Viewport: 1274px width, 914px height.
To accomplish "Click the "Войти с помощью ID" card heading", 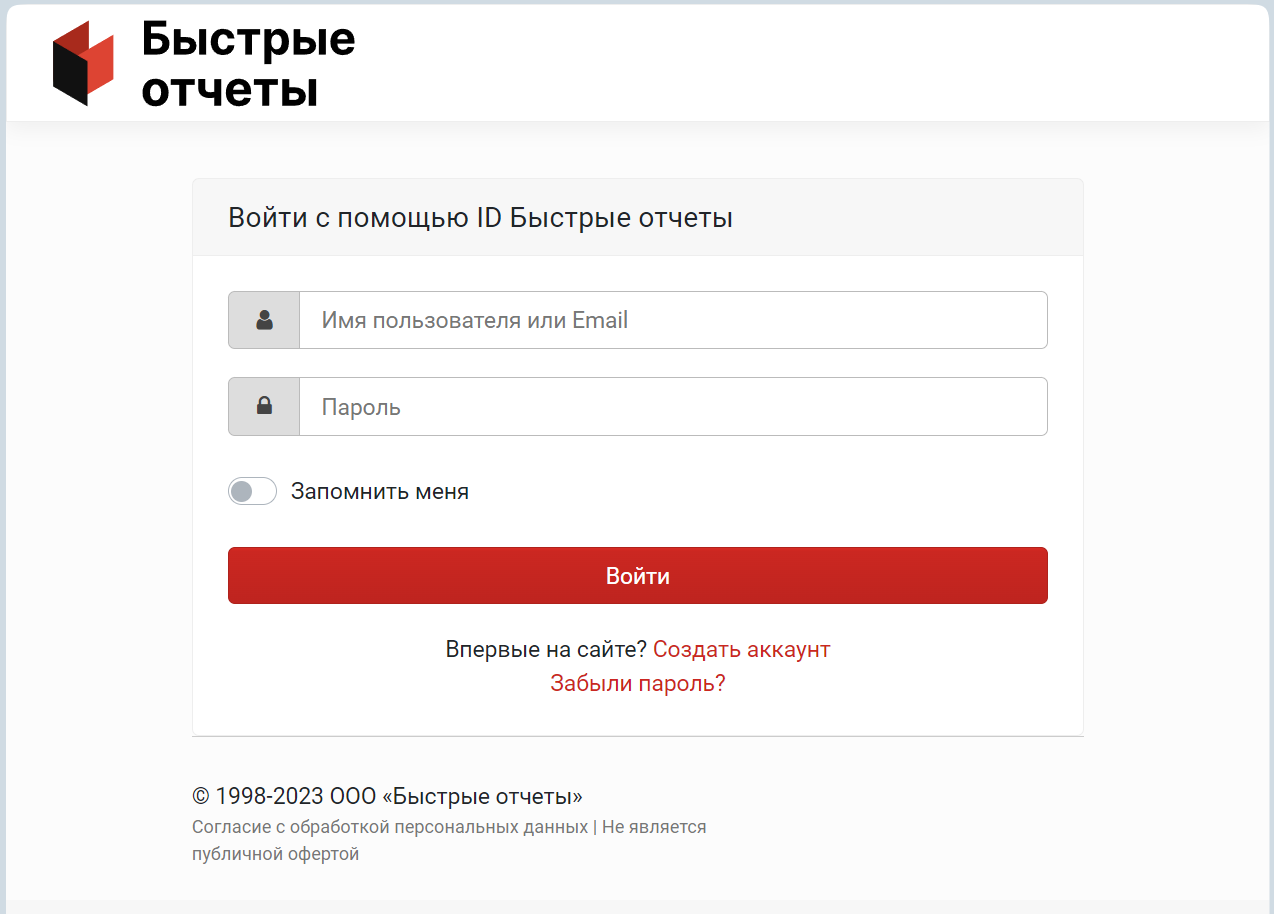I will pos(480,218).
